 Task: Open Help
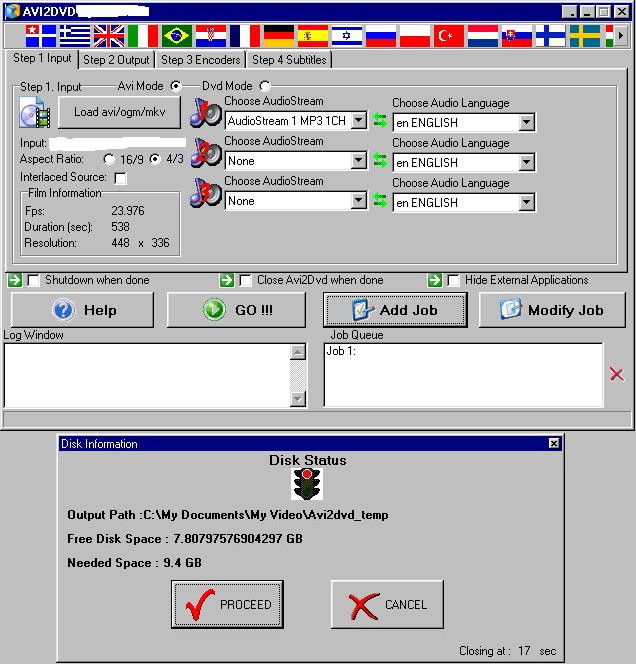tap(83, 310)
